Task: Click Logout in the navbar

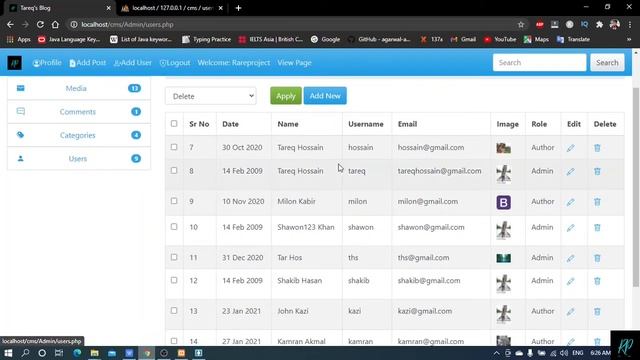Action: coord(175,63)
